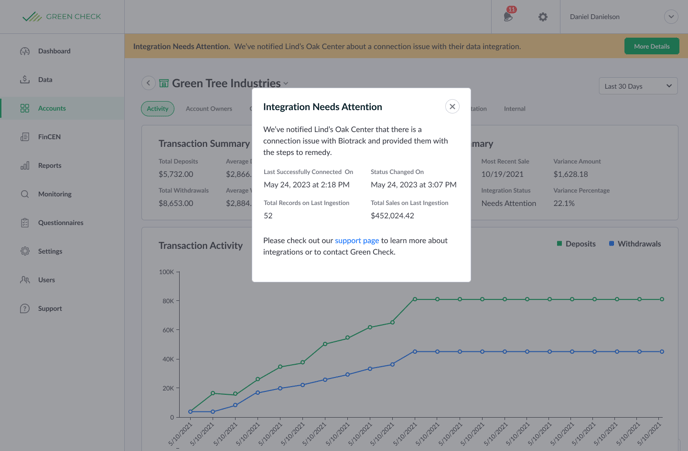Viewport: 688px width, 451px height.
Task: Click the 22.1% variance percentage
Action: (x=564, y=203)
